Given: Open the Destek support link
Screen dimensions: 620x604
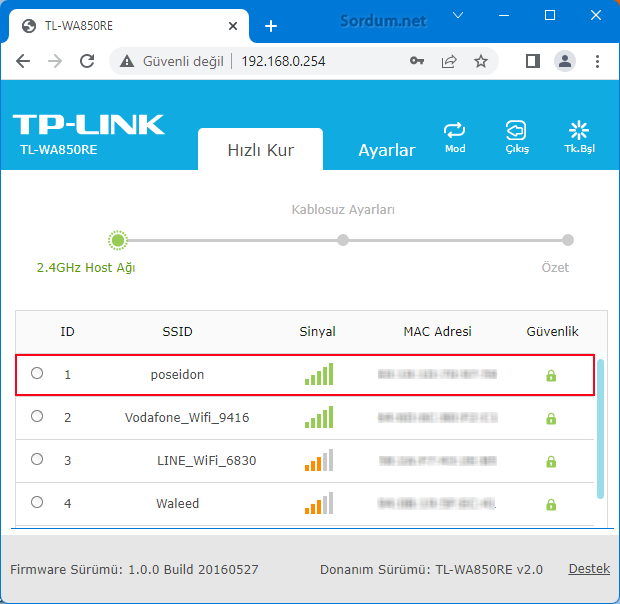Looking at the screenshot, I should coord(589,569).
